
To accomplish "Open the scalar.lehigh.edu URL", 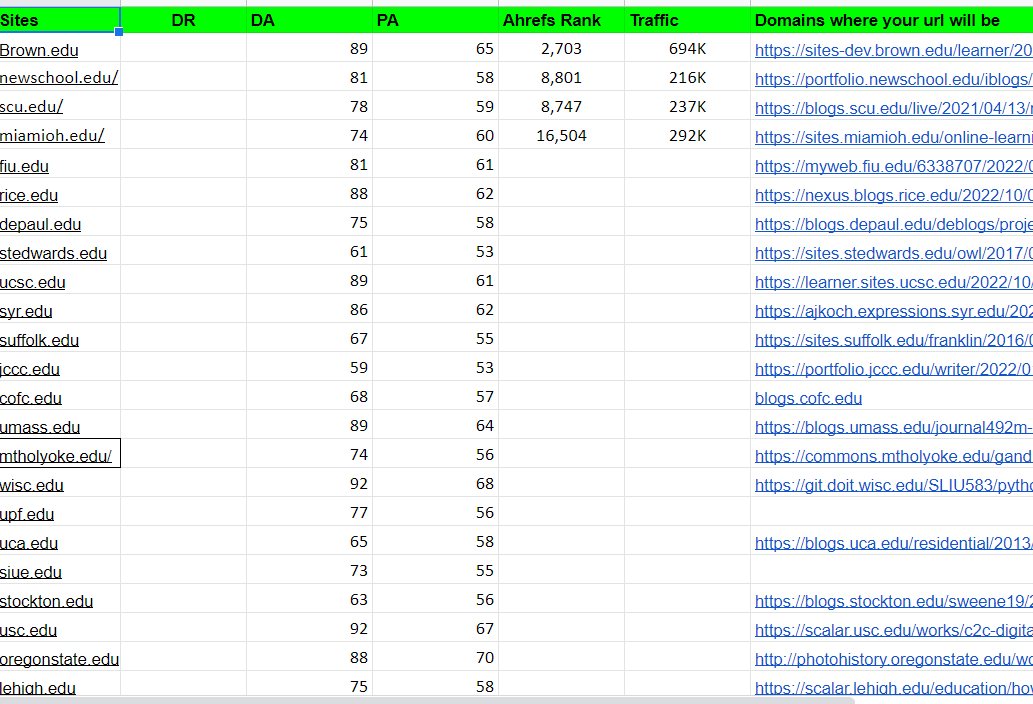I will (893, 688).
